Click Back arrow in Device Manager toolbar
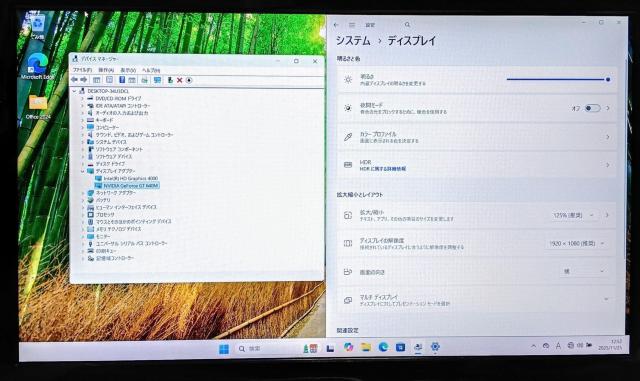This screenshot has height=381, width=640. point(74,80)
